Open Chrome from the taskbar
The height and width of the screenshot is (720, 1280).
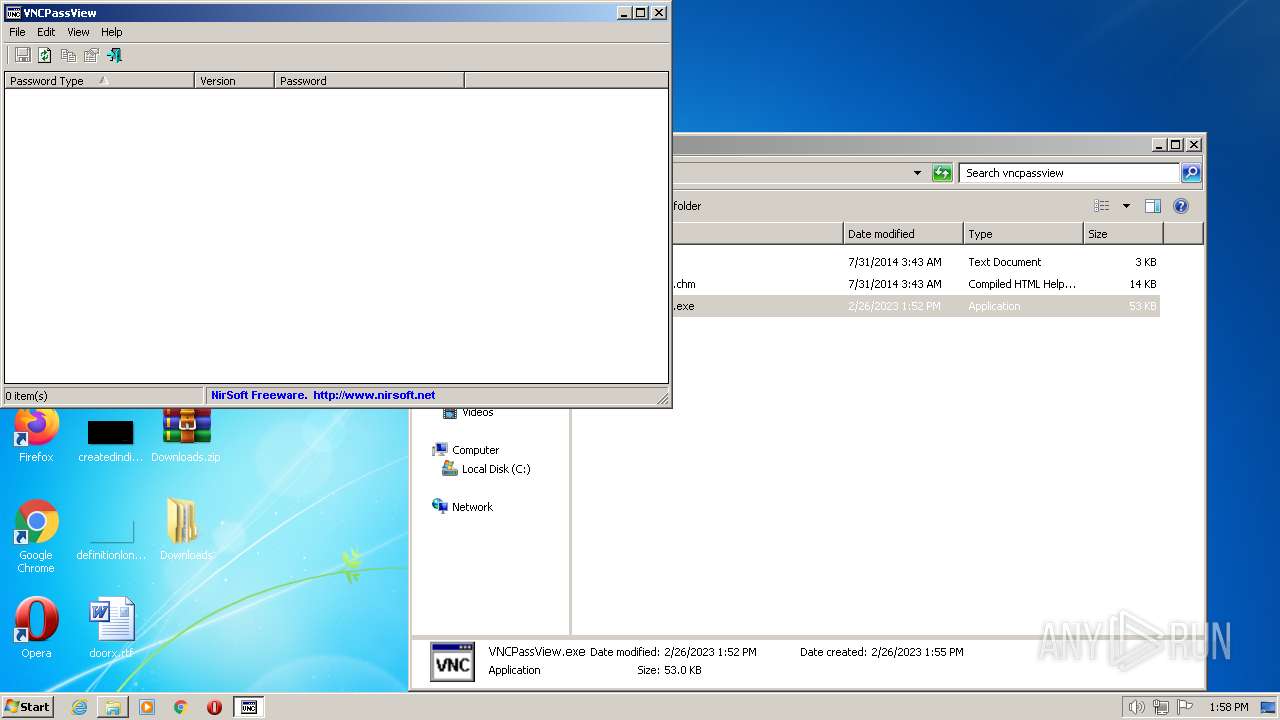click(x=181, y=707)
